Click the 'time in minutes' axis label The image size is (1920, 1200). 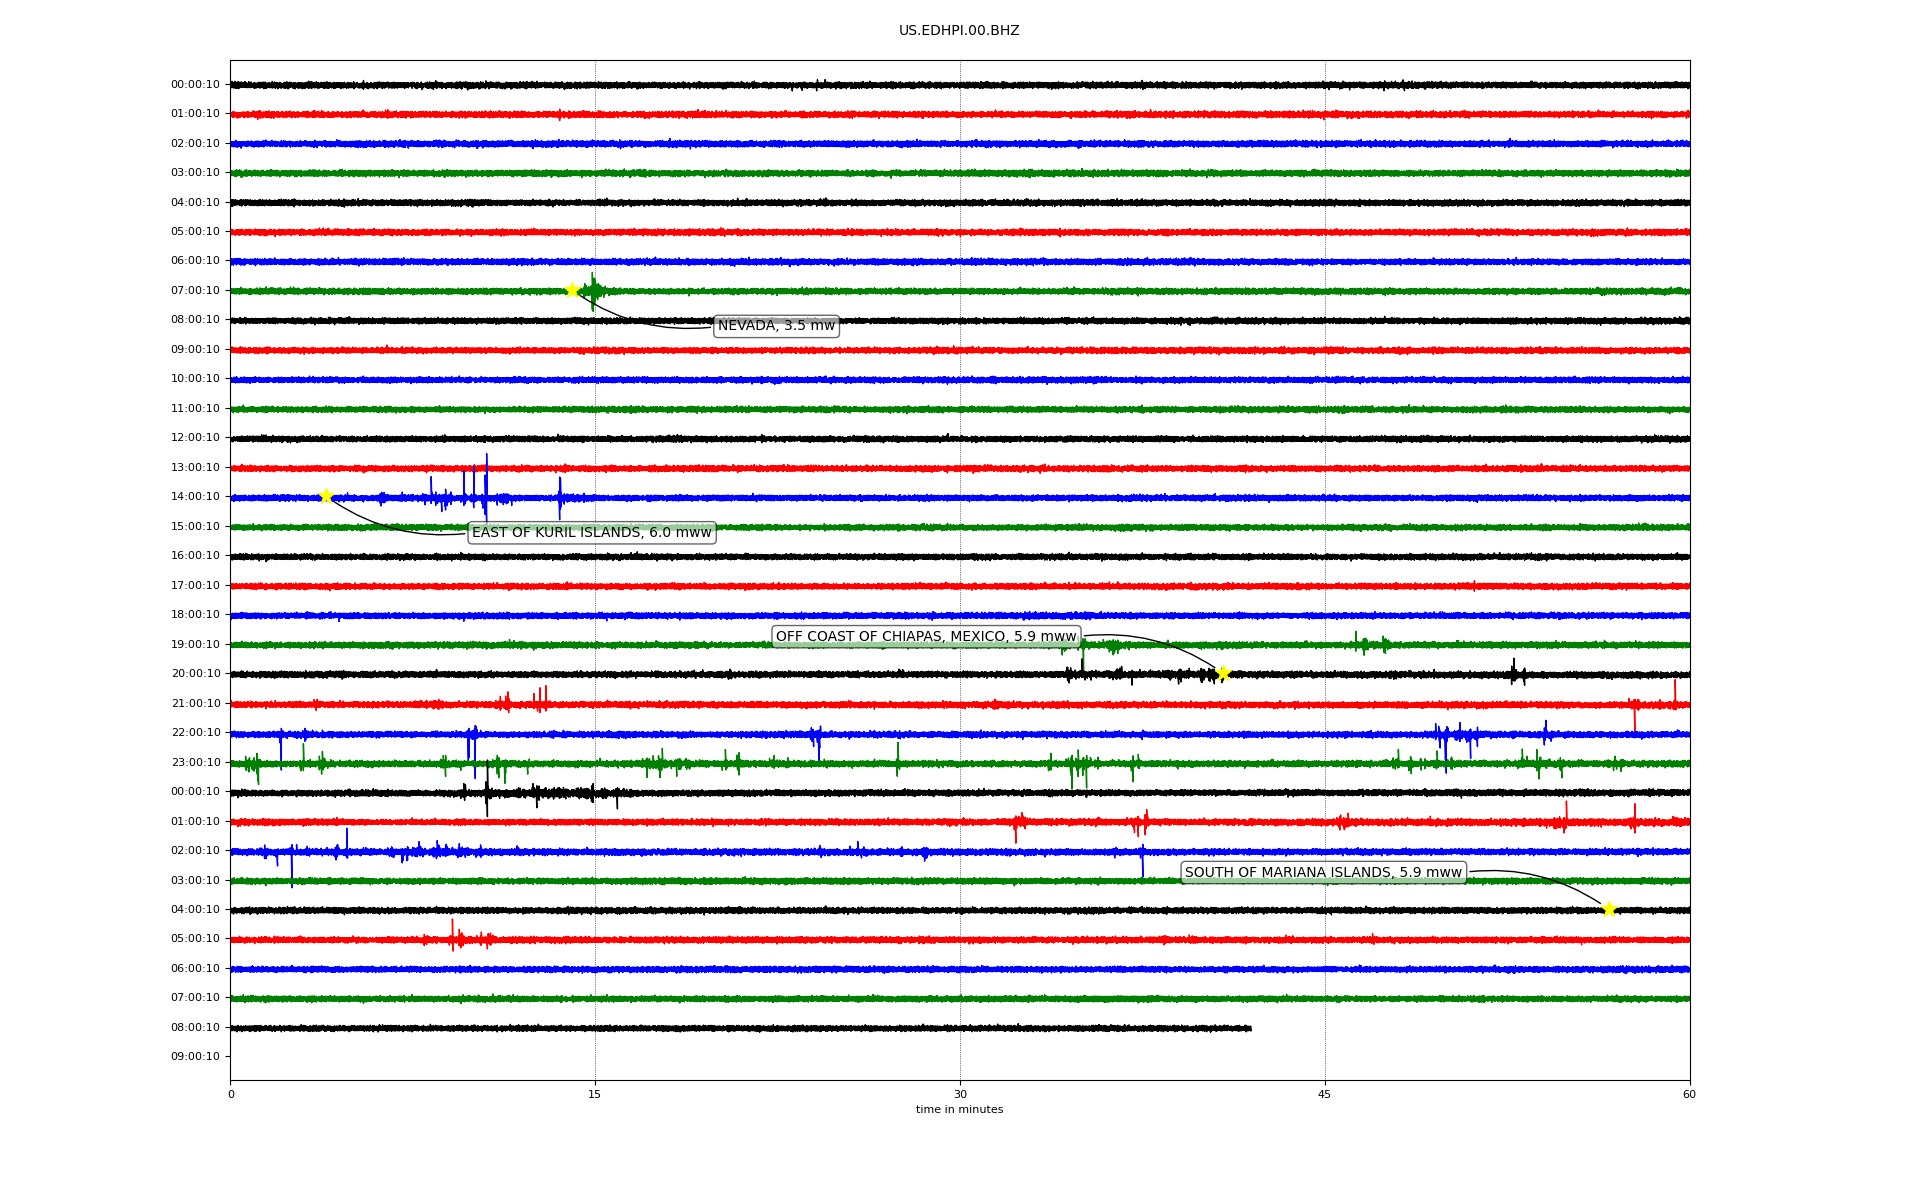pyautogui.click(x=959, y=1110)
